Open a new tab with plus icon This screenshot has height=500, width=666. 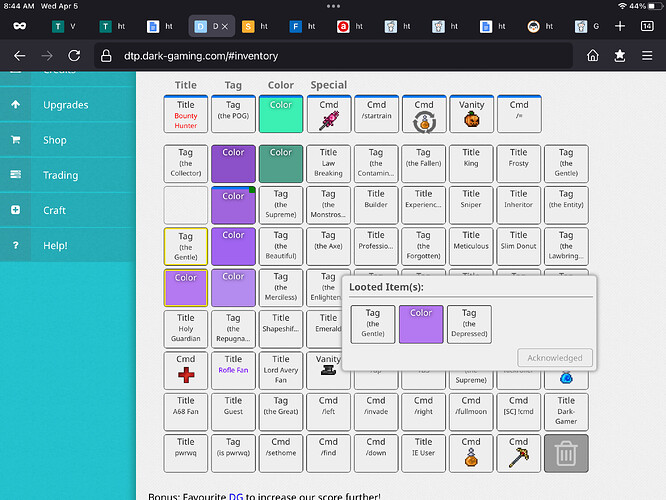pyautogui.click(x=620, y=26)
